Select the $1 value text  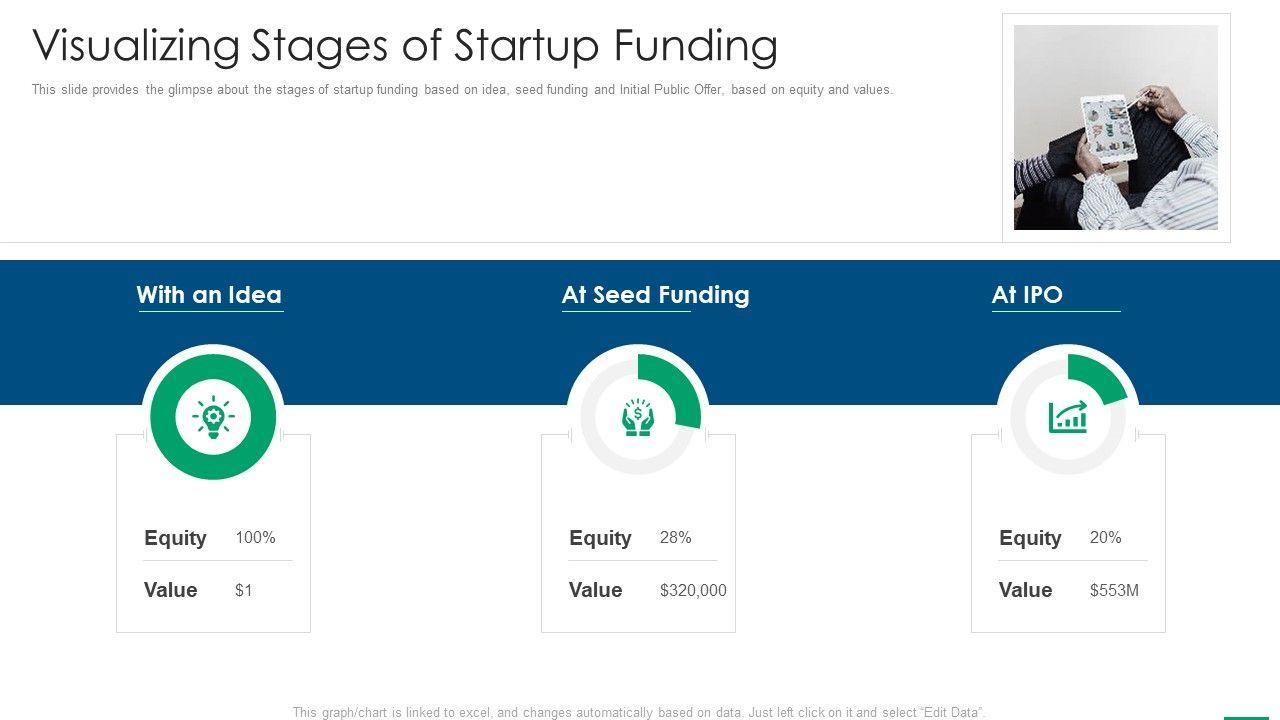pos(244,590)
